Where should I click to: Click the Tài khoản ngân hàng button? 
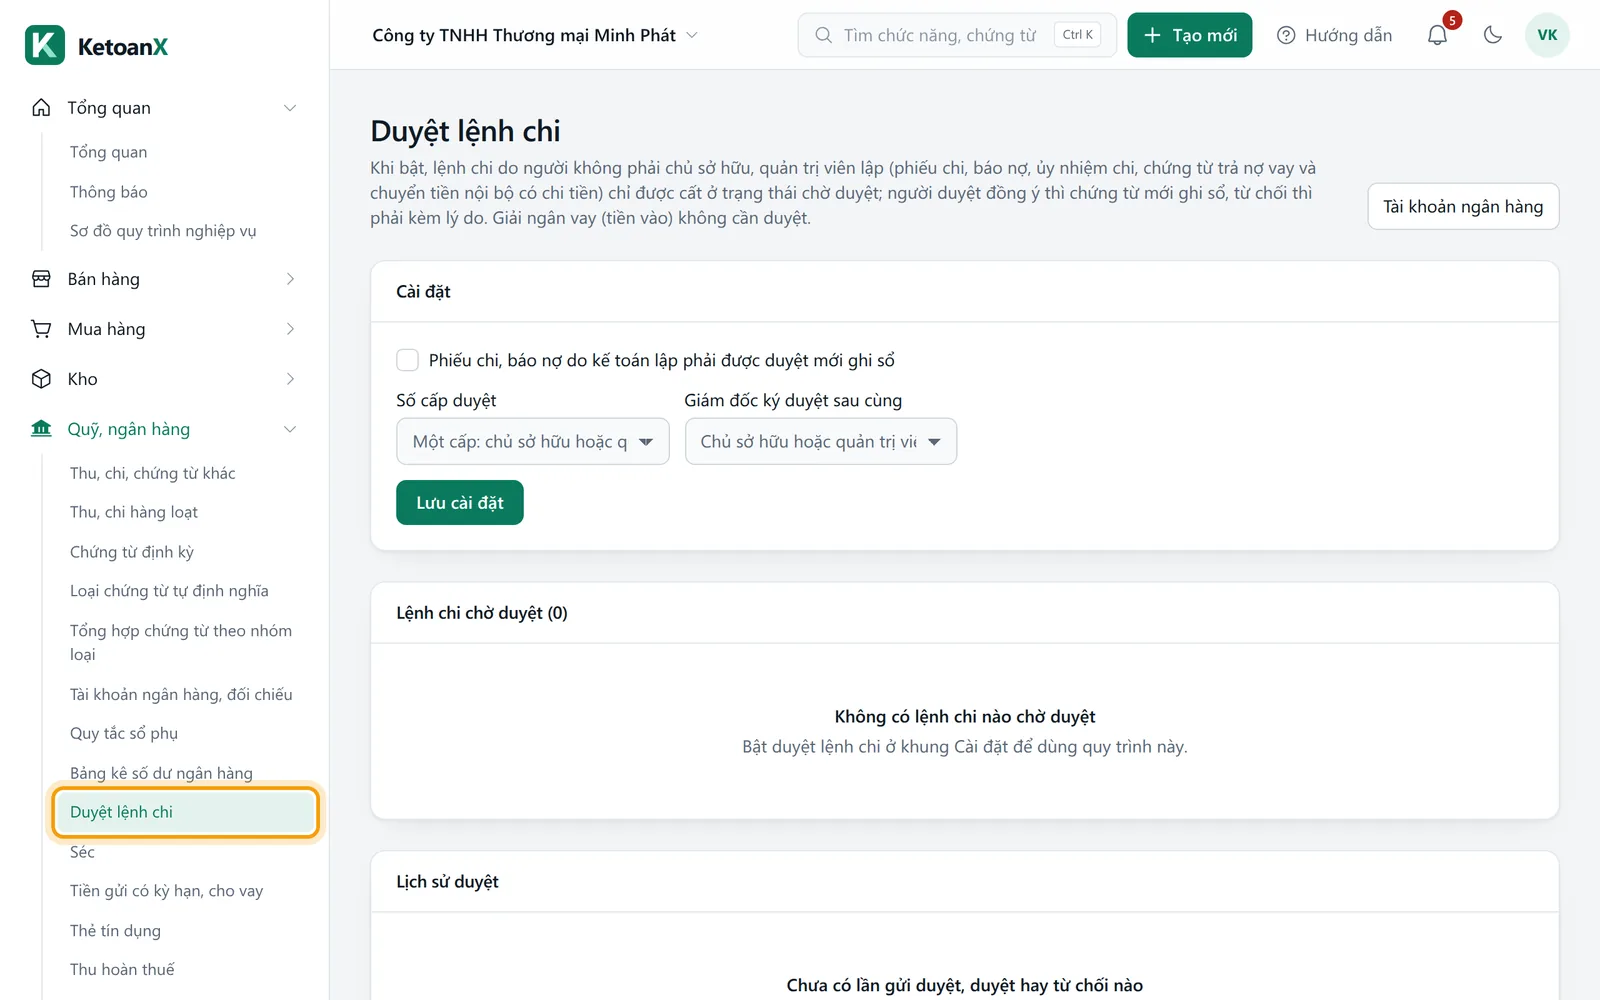coord(1463,206)
